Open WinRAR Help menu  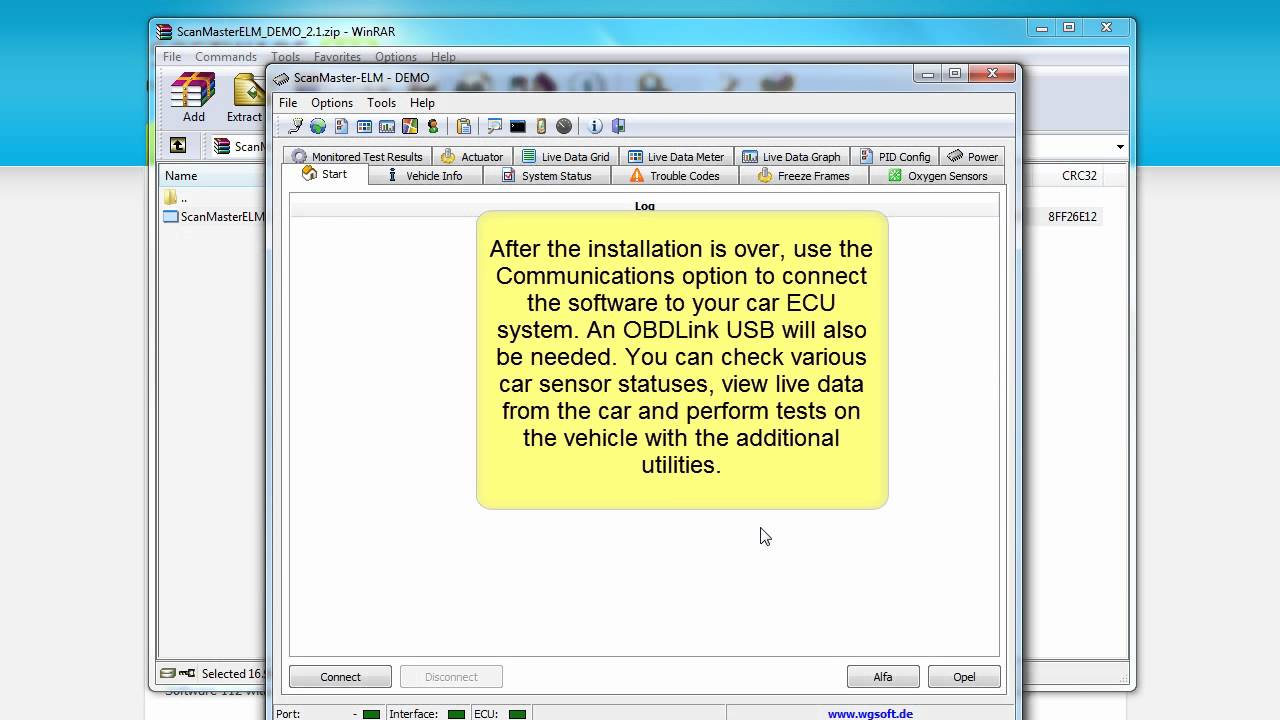tap(443, 57)
